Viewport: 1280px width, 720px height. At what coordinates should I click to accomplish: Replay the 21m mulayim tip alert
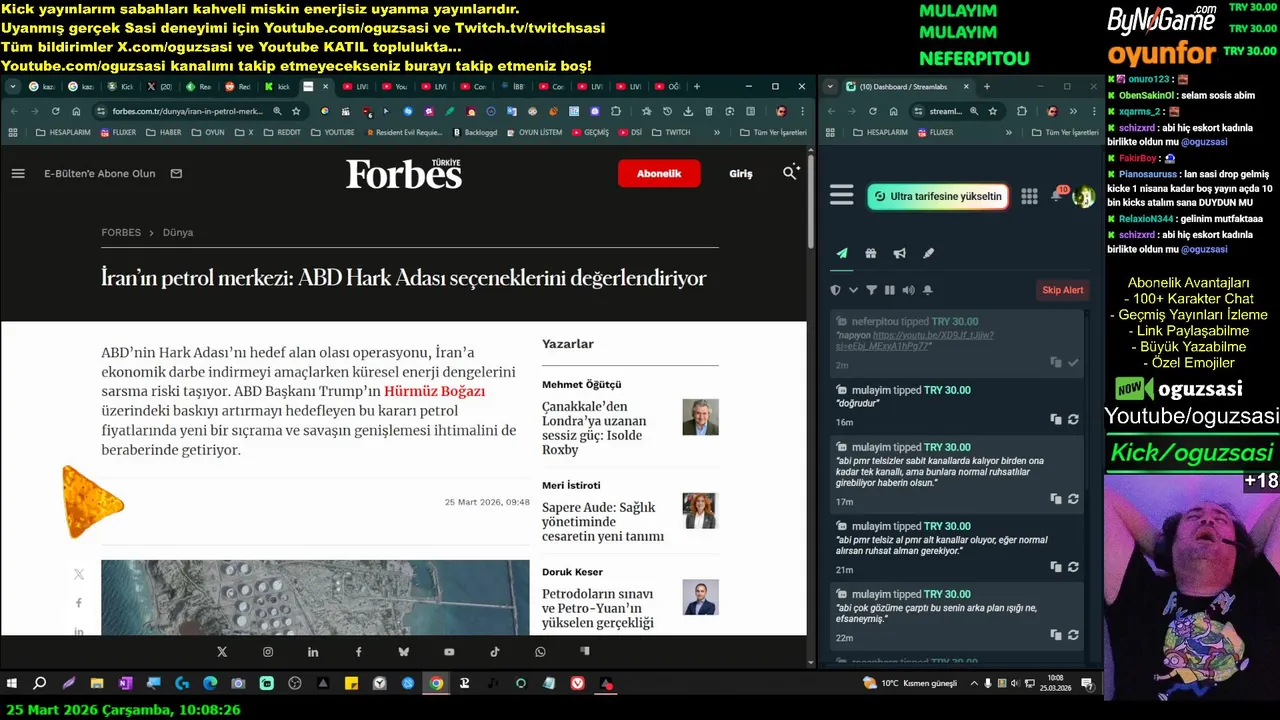(1073, 567)
